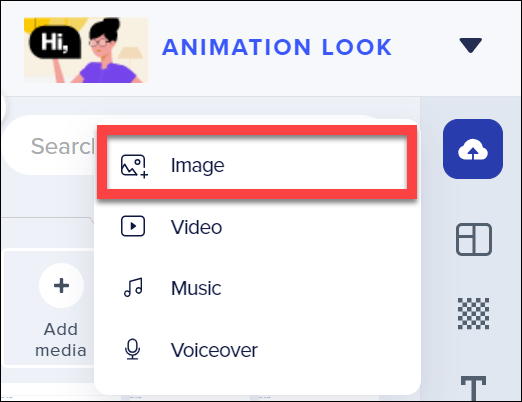Click the microphone voiceover icon
The height and width of the screenshot is (402, 522).
[132, 349]
